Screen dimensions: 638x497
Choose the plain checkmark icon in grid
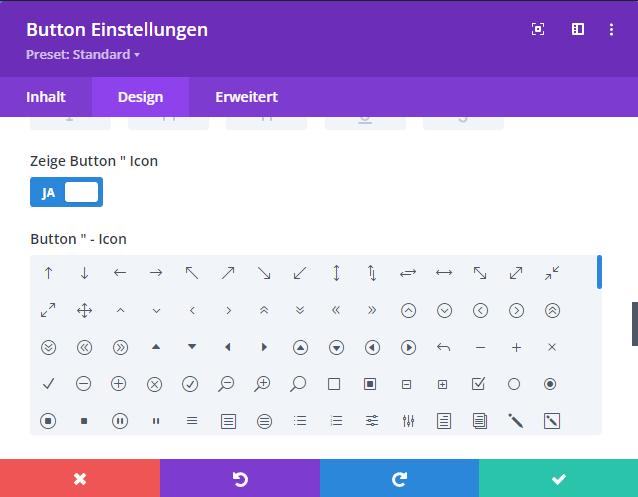(x=48, y=384)
